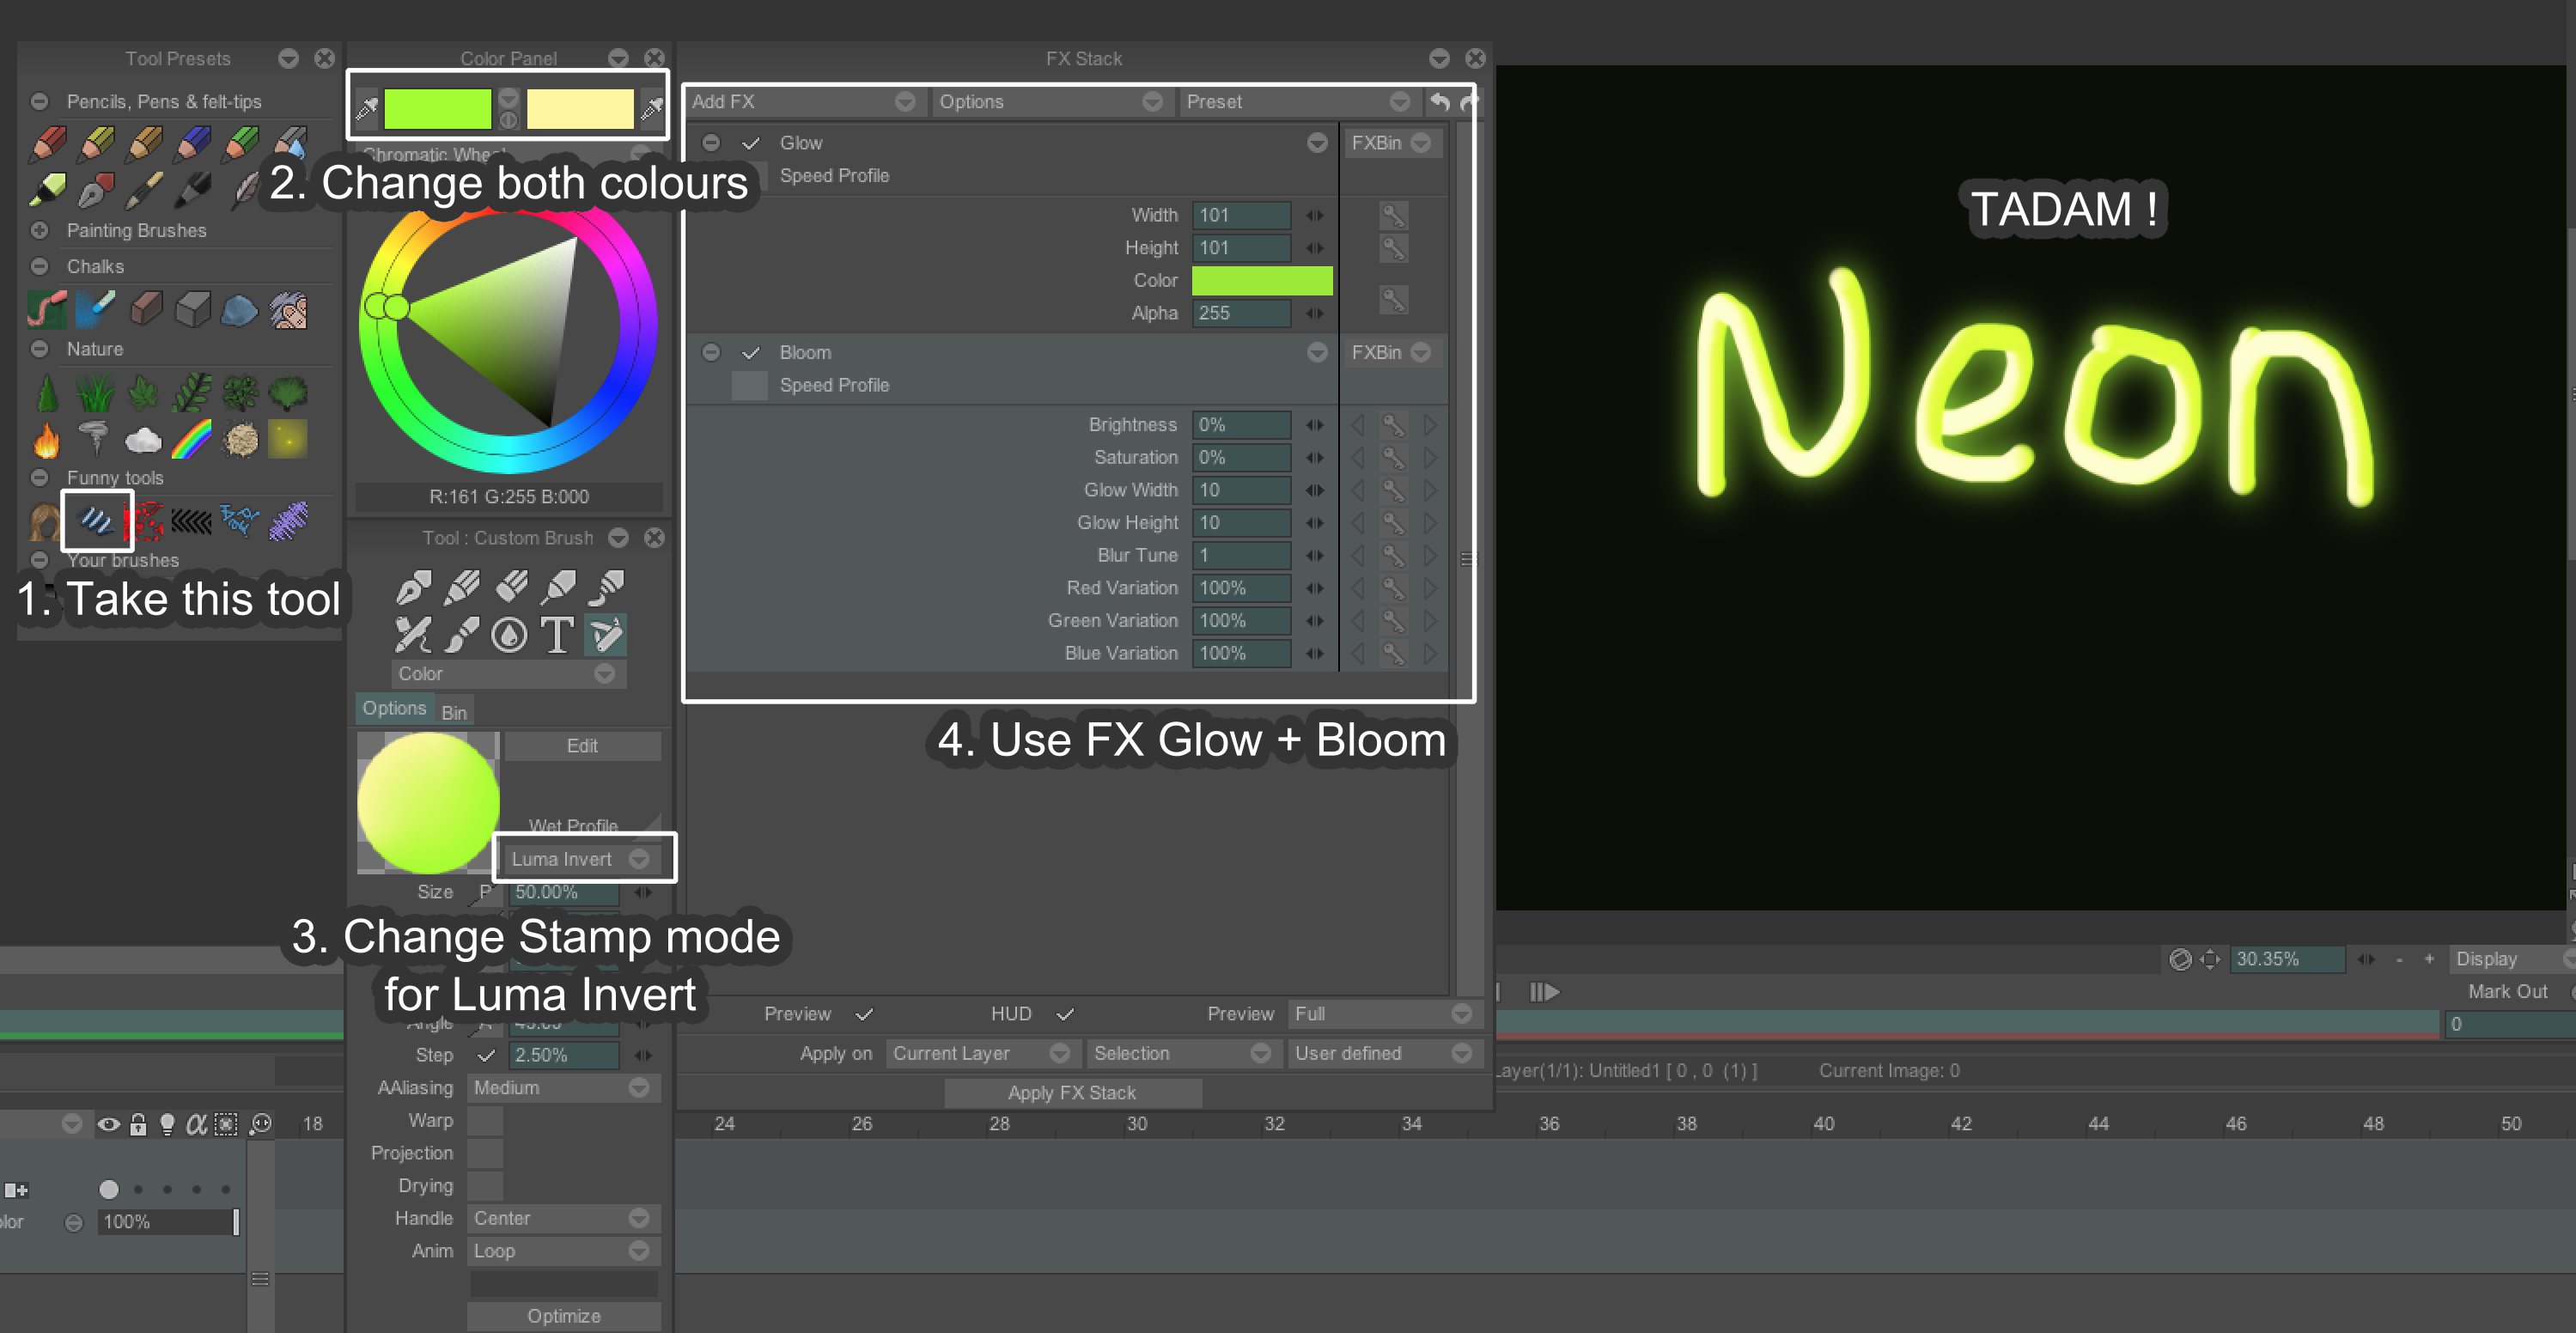The image size is (2576, 1333).
Task: Open the Handle Center dropdown
Action: click(563, 1219)
